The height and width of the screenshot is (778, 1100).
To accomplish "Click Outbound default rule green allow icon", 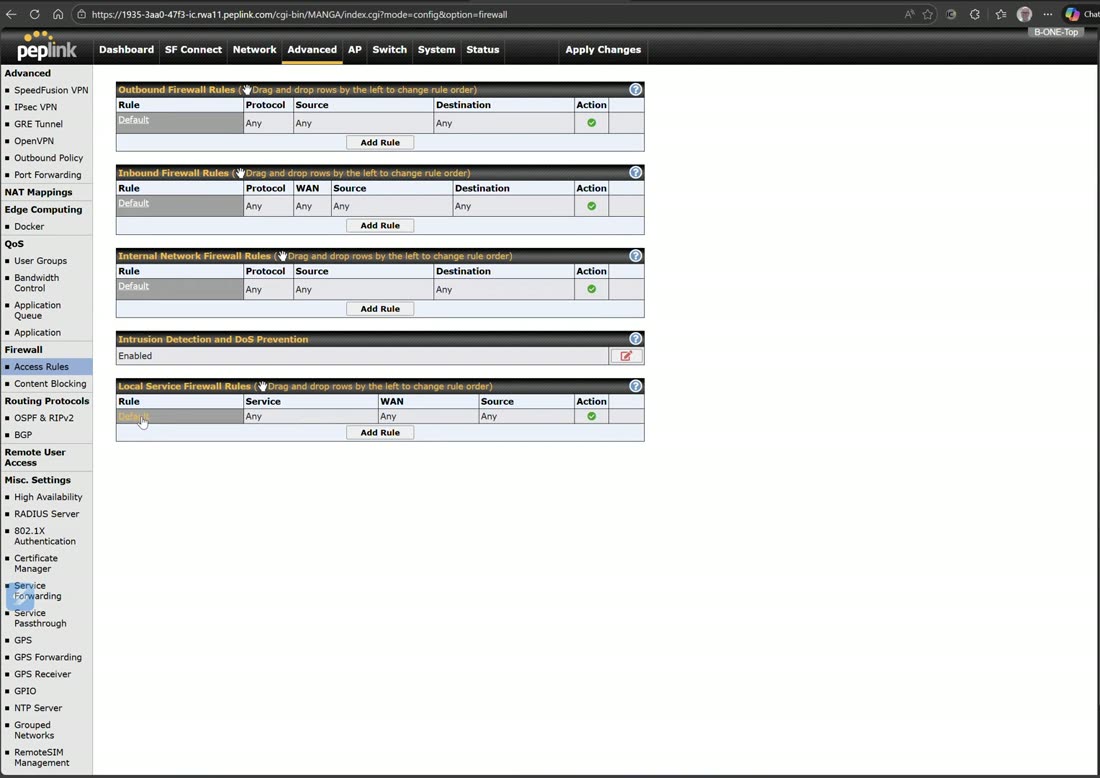I will click(x=591, y=123).
